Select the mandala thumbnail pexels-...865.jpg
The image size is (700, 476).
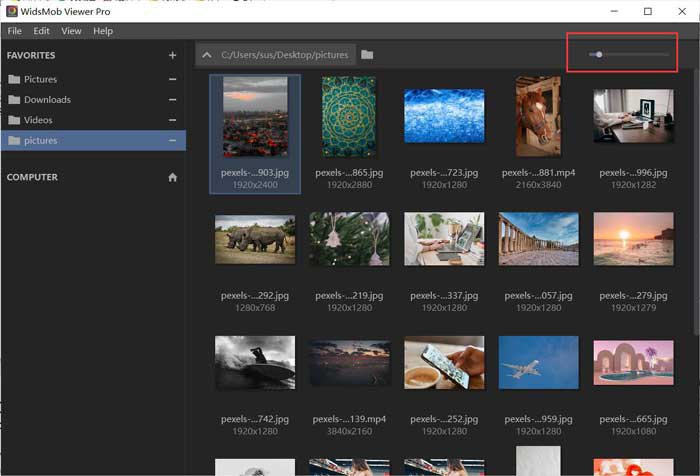coord(349,117)
